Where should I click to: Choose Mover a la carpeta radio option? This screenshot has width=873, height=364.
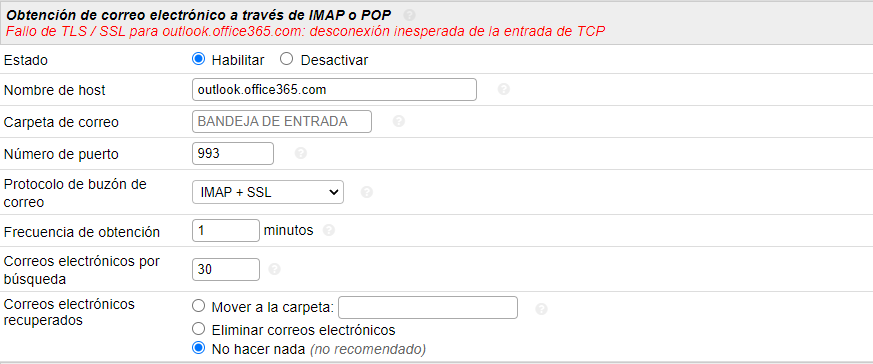(198, 306)
